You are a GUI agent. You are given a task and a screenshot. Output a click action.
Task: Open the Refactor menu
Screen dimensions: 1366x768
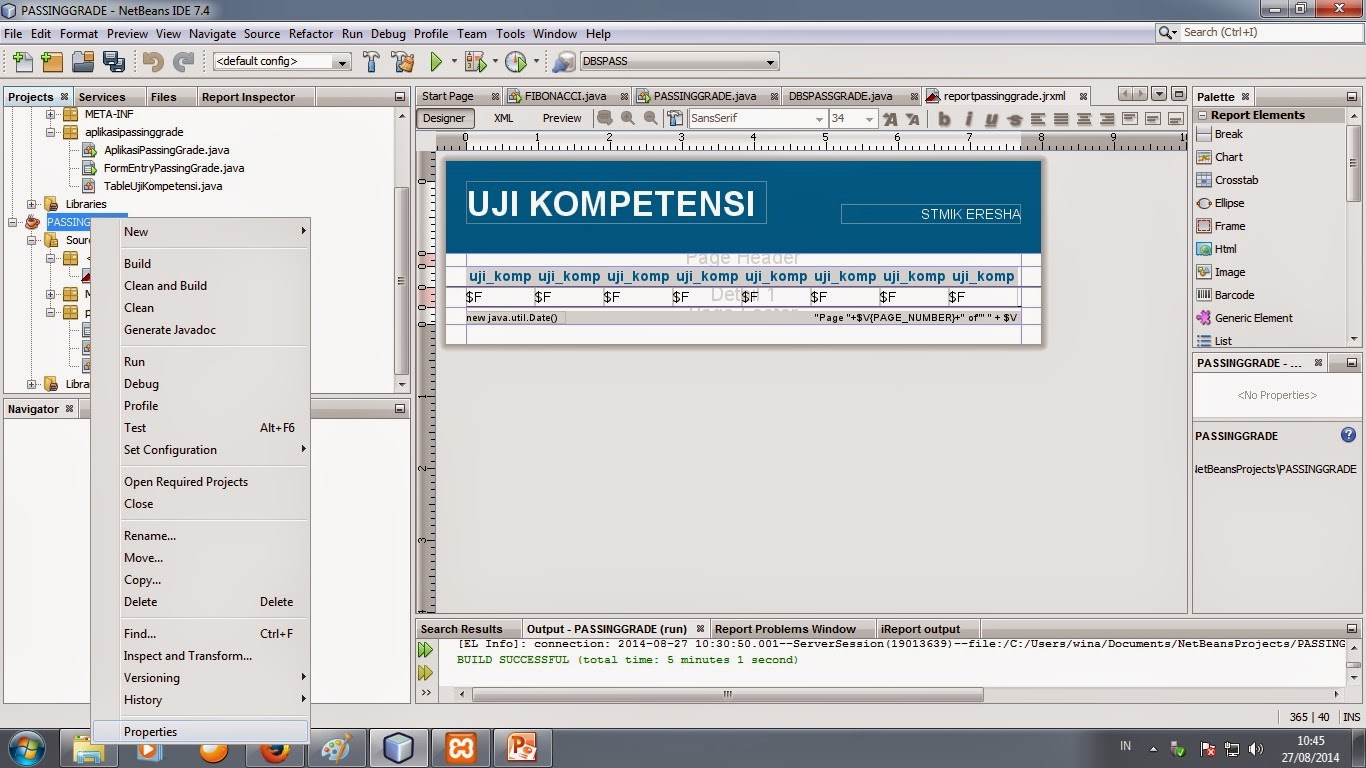coord(311,33)
